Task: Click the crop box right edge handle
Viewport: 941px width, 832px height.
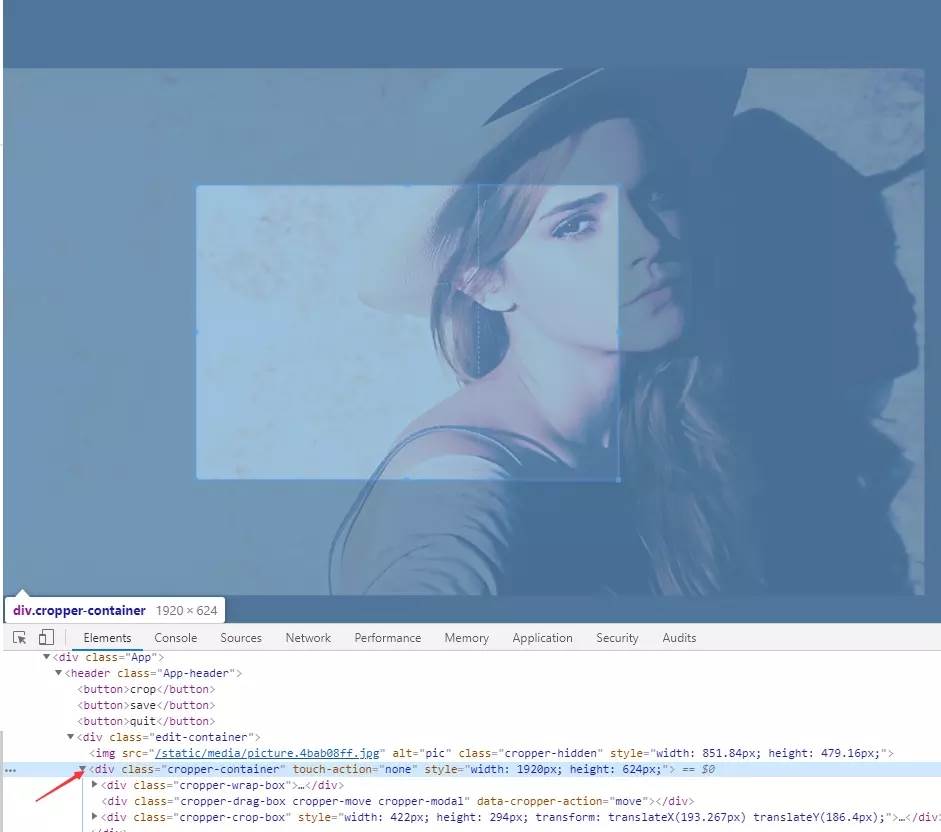Action: 618,332
